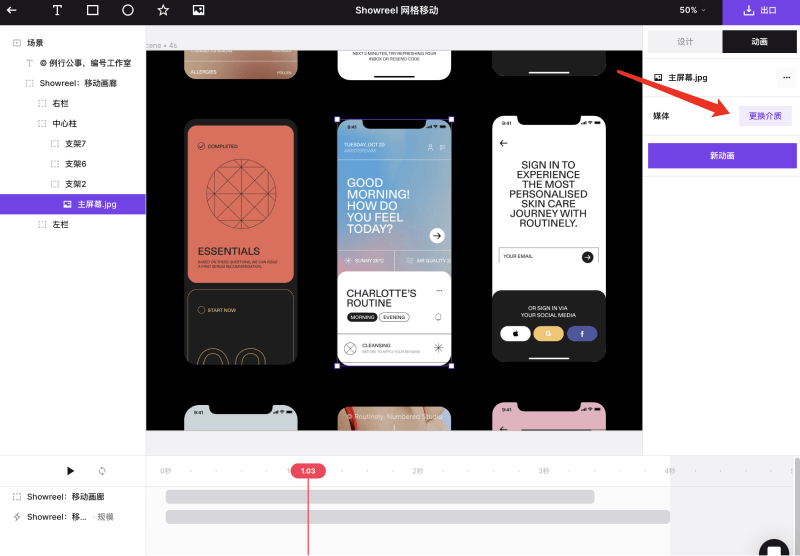Viewport: 800px width, 556px height.
Task: Select the 场景 root layer
Action: [x=35, y=43]
